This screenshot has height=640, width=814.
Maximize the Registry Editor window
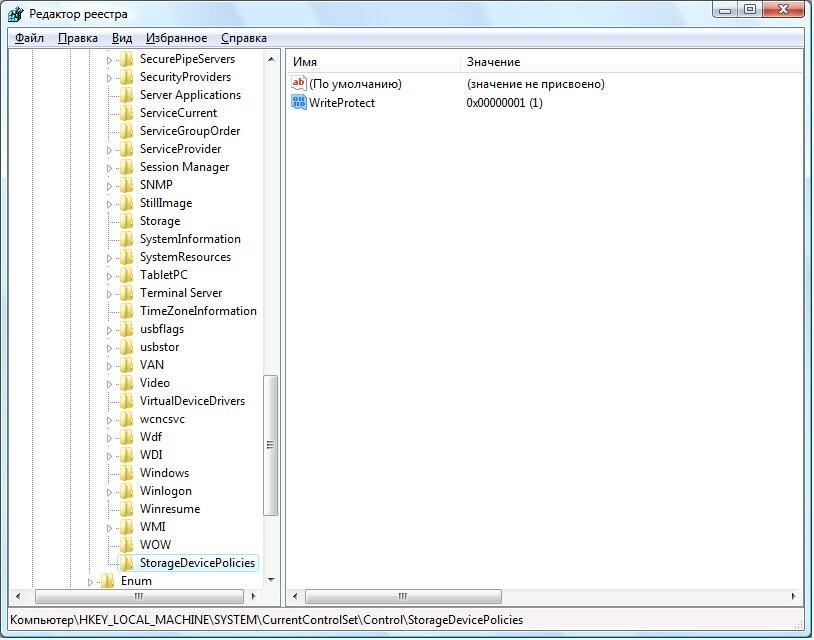pos(750,10)
